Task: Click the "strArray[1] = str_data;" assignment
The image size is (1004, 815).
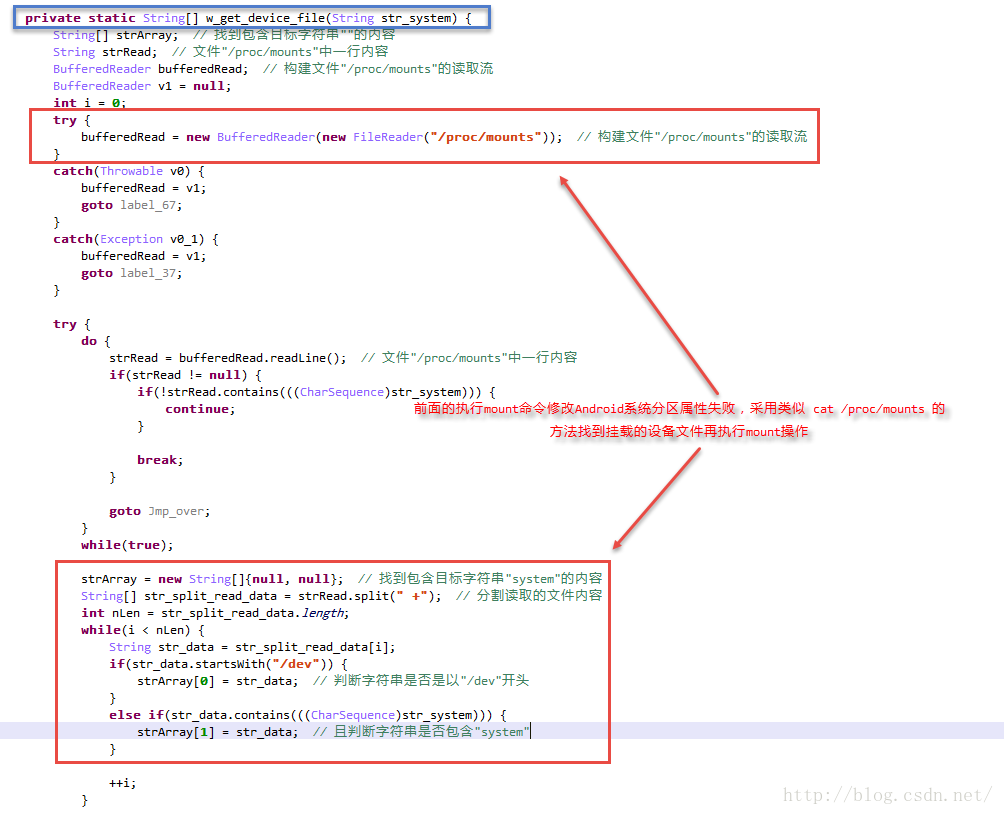Action: pos(218,732)
